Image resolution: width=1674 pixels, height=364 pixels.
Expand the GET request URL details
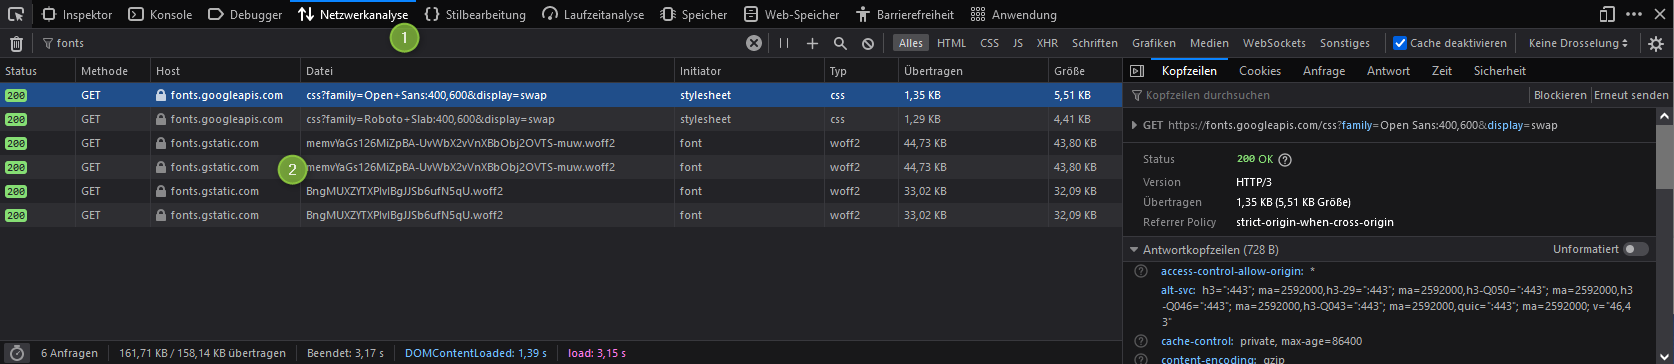pos(1134,125)
